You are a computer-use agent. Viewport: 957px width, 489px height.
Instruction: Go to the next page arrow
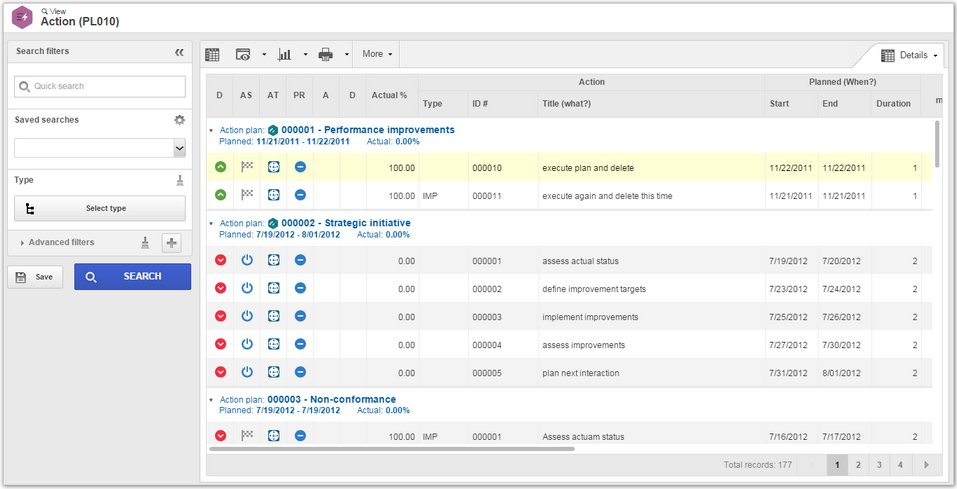click(x=926, y=465)
